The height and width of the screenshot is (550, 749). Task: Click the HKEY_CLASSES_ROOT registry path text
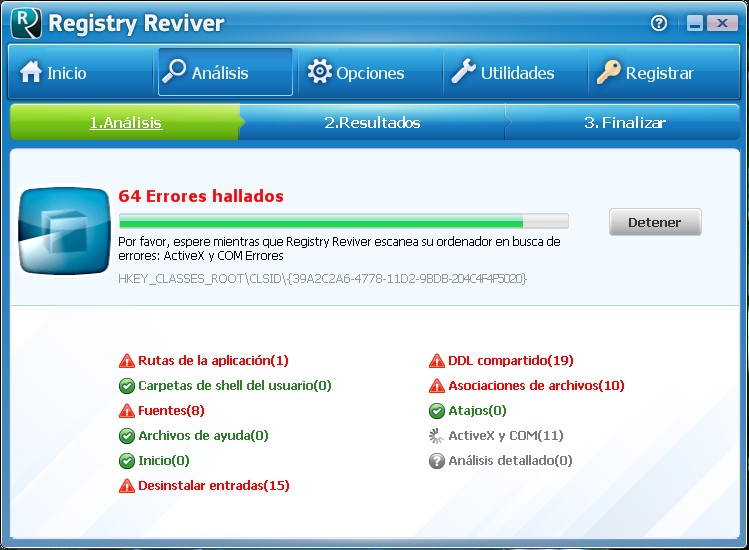322,279
